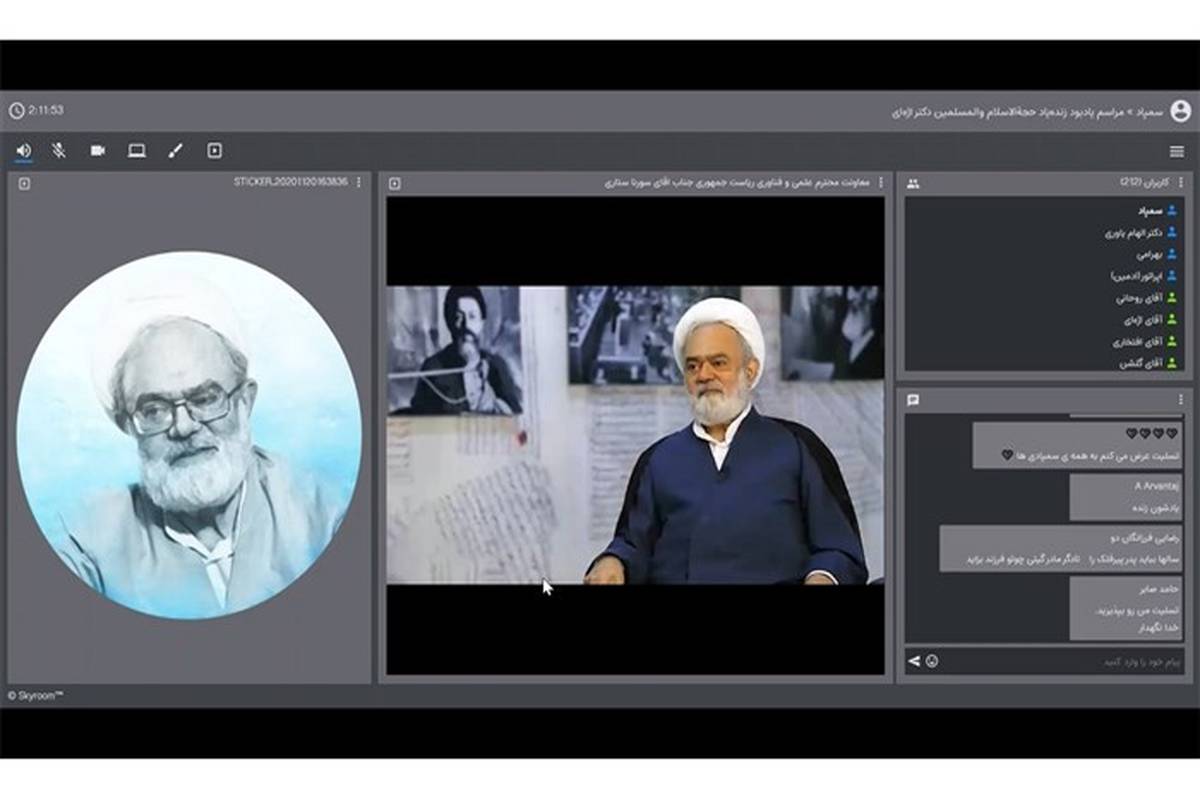This screenshot has width=1200, height=799.
Task: Click the media playback toolbar icon
Action: tap(214, 151)
